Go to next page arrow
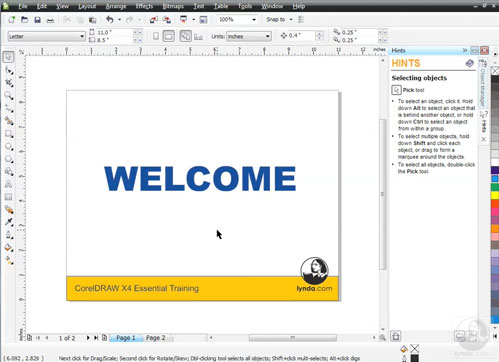The image size is (499, 362). 88,338
